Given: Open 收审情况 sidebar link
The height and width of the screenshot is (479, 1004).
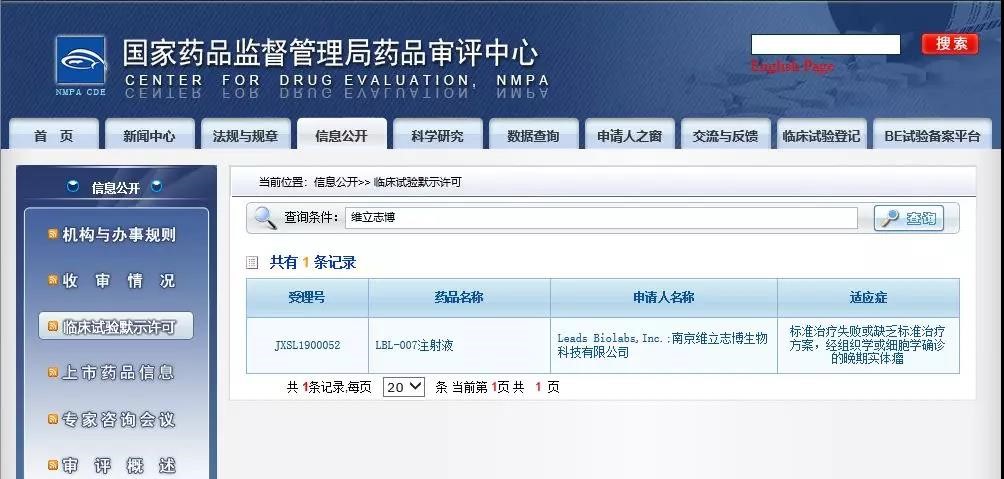Looking at the screenshot, I should (x=118, y=280).
